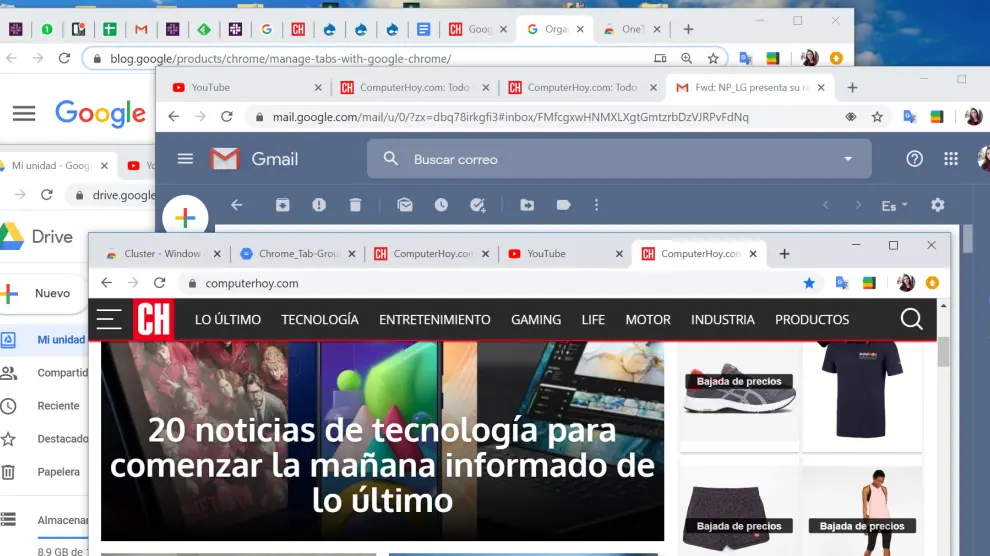Screen dimensions: 990x556
Task: Toggle the blue bookmark star on computerhoy.com
Action: click(x=809, y=283)
